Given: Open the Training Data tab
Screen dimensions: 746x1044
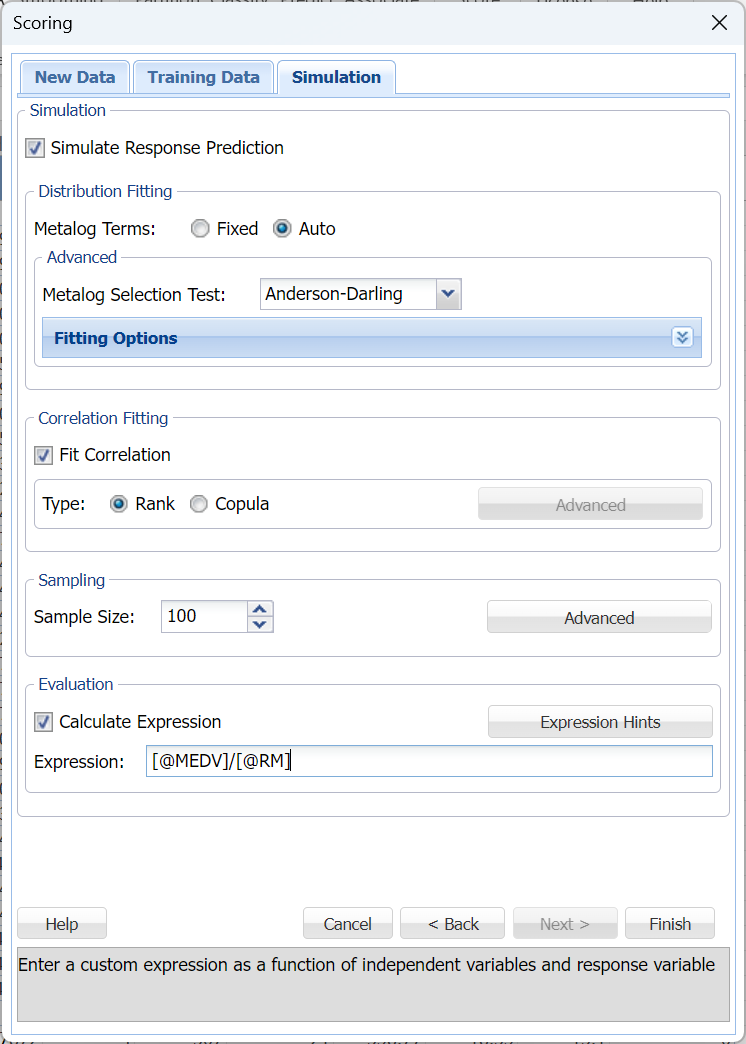Looking at the screenshot, I should point(203,77).
